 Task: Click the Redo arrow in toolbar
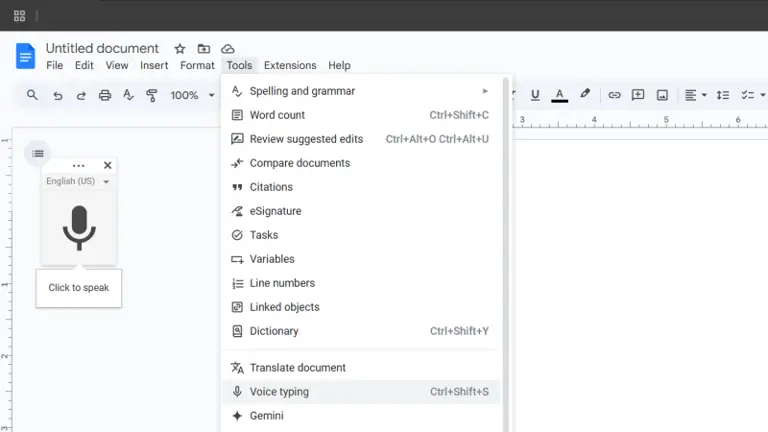[81, 96]
